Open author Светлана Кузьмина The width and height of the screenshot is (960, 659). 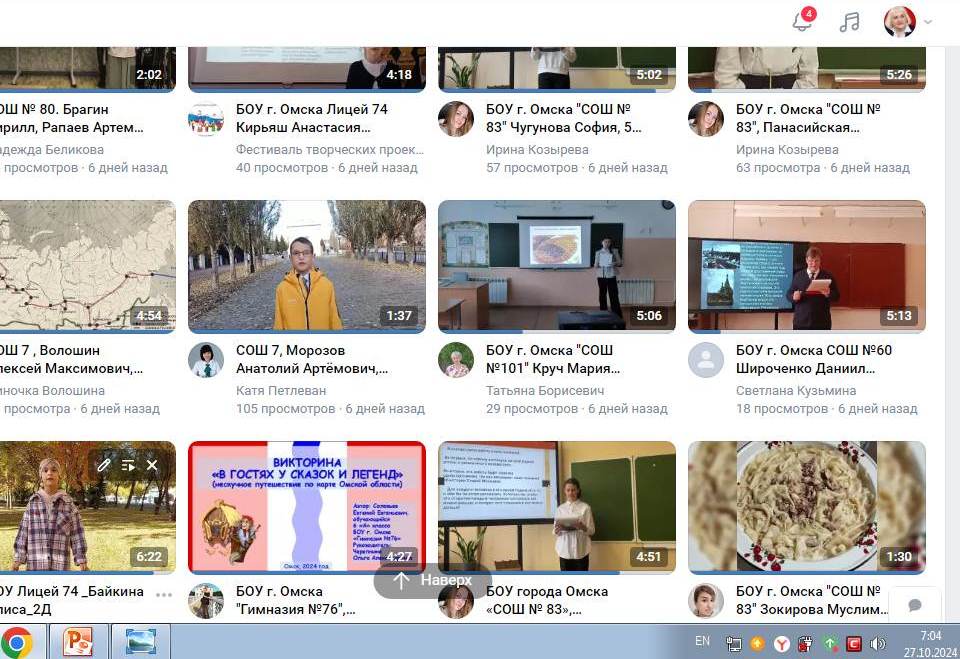click(796, 391)
